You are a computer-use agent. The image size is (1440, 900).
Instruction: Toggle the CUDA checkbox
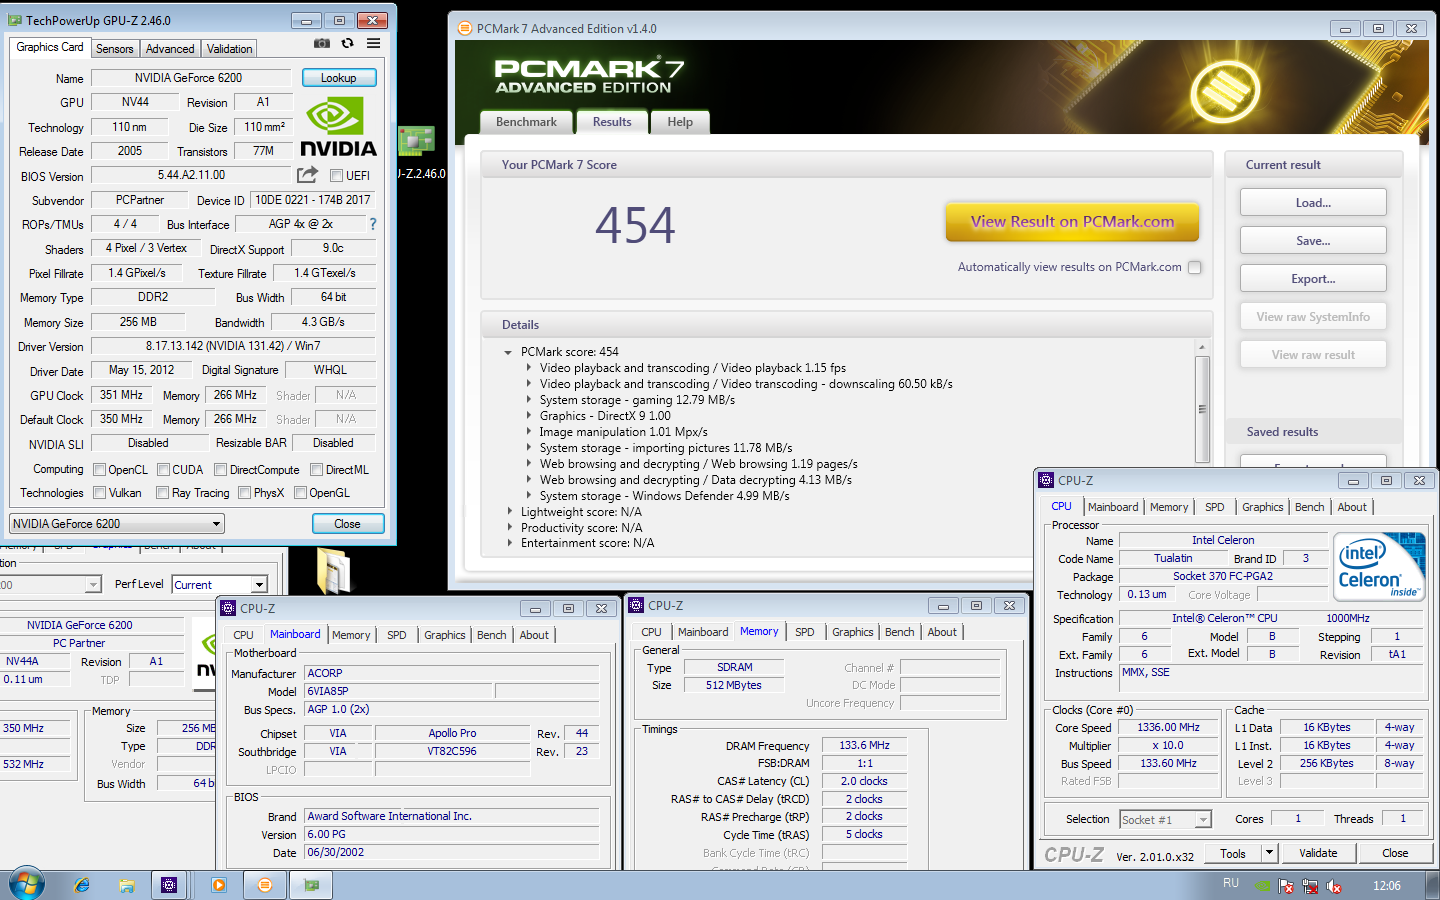[163, 470]
